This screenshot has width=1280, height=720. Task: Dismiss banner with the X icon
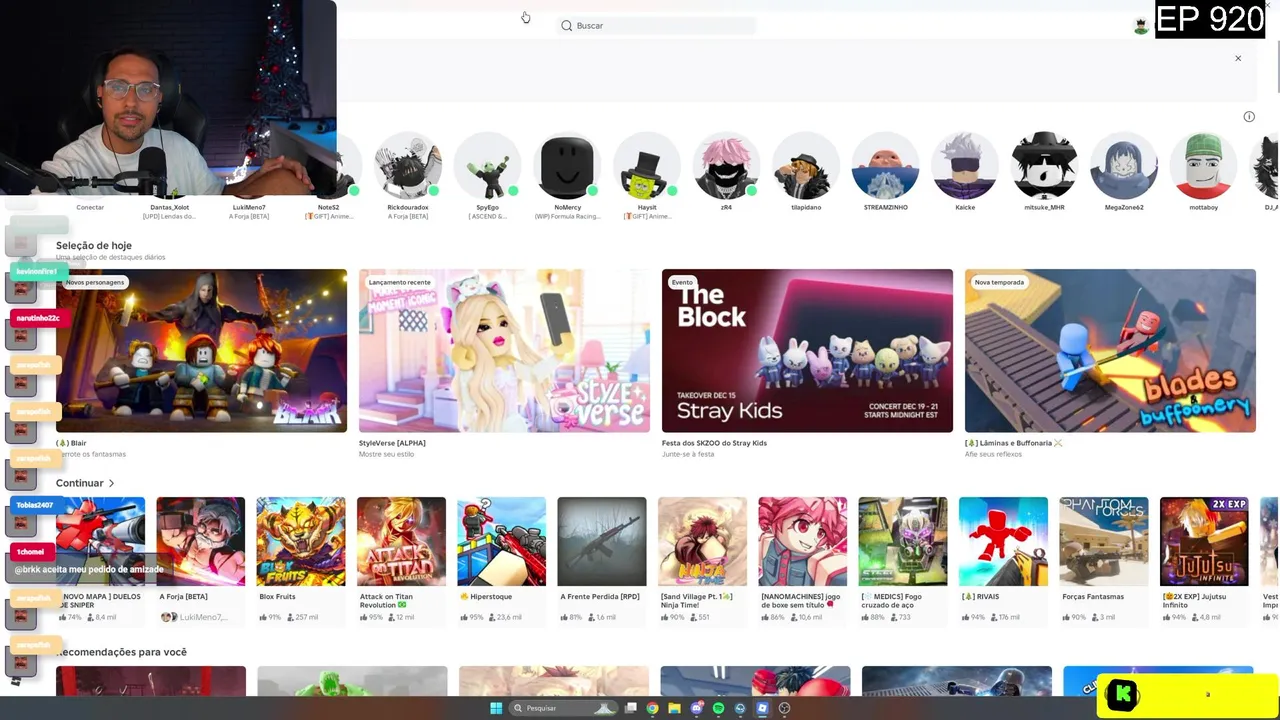(x=1238, y=58)
